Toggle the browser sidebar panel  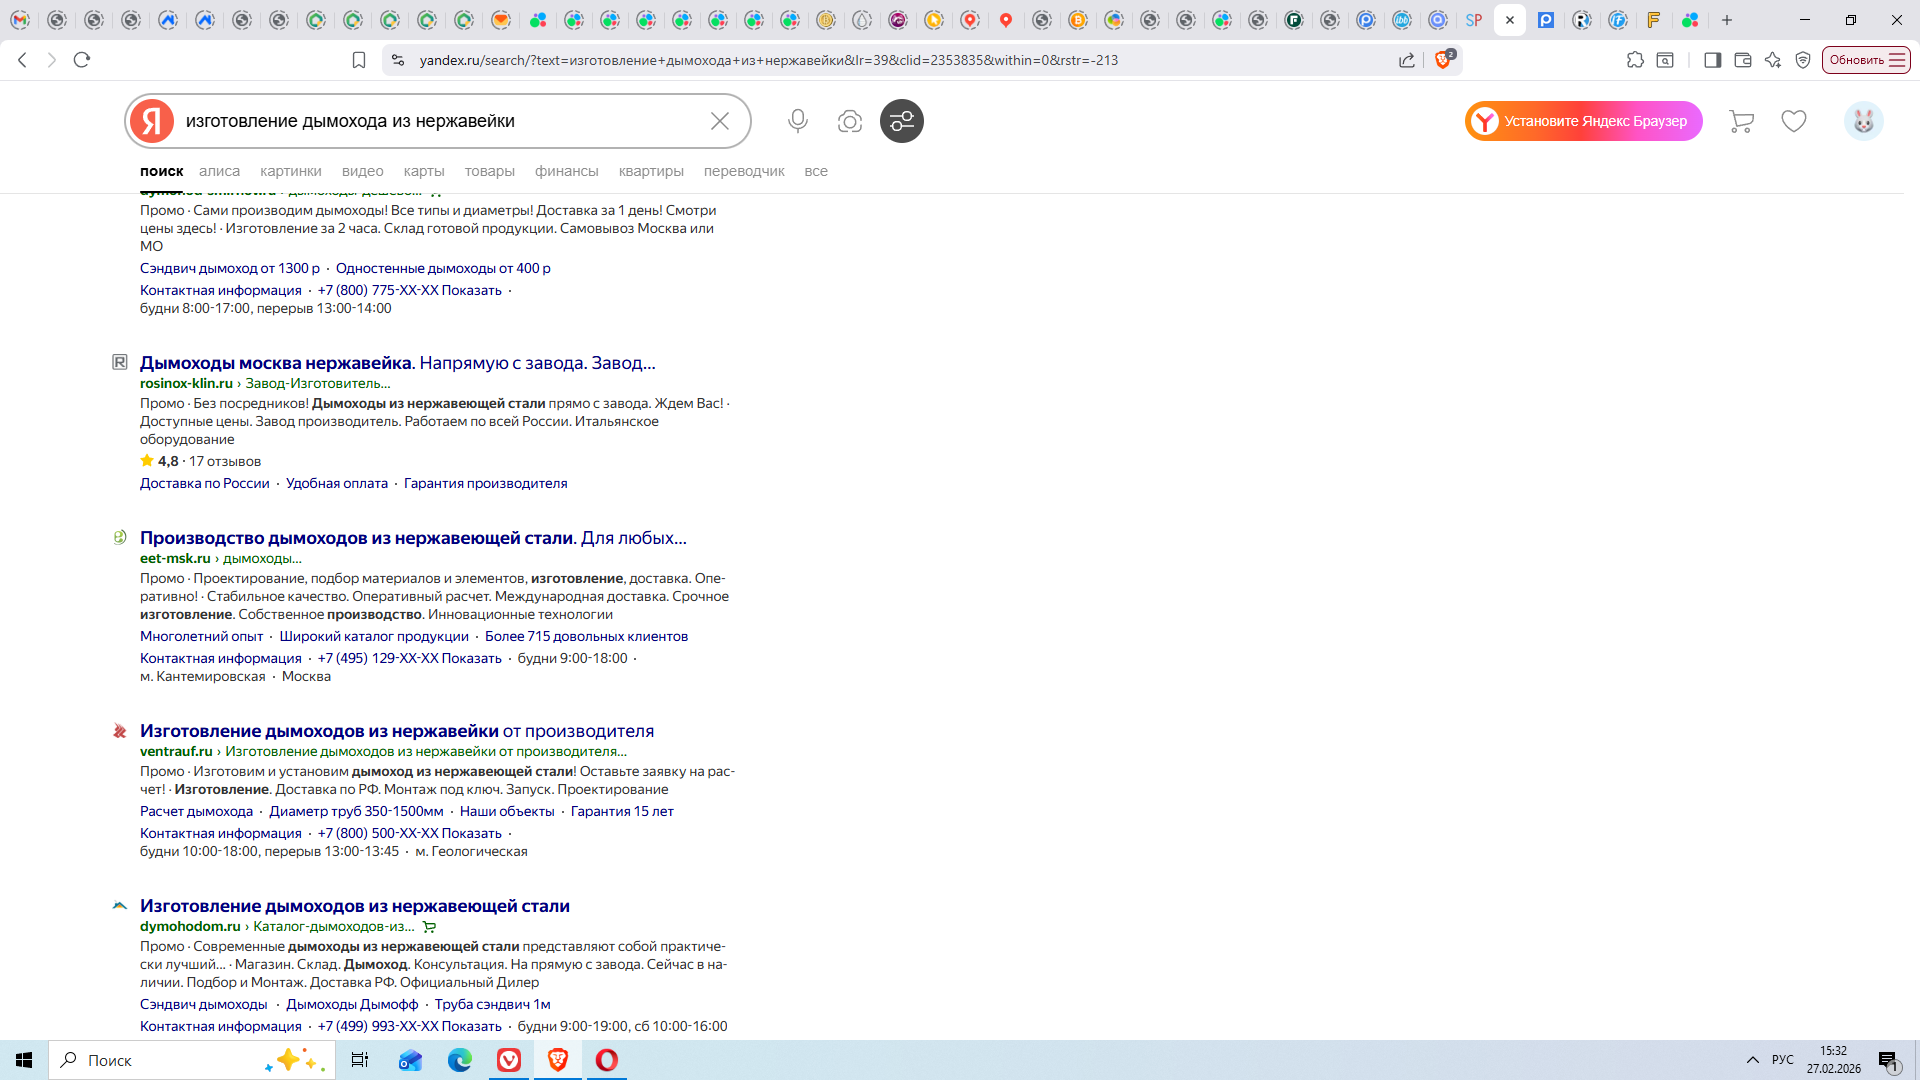click(1712, 60)
